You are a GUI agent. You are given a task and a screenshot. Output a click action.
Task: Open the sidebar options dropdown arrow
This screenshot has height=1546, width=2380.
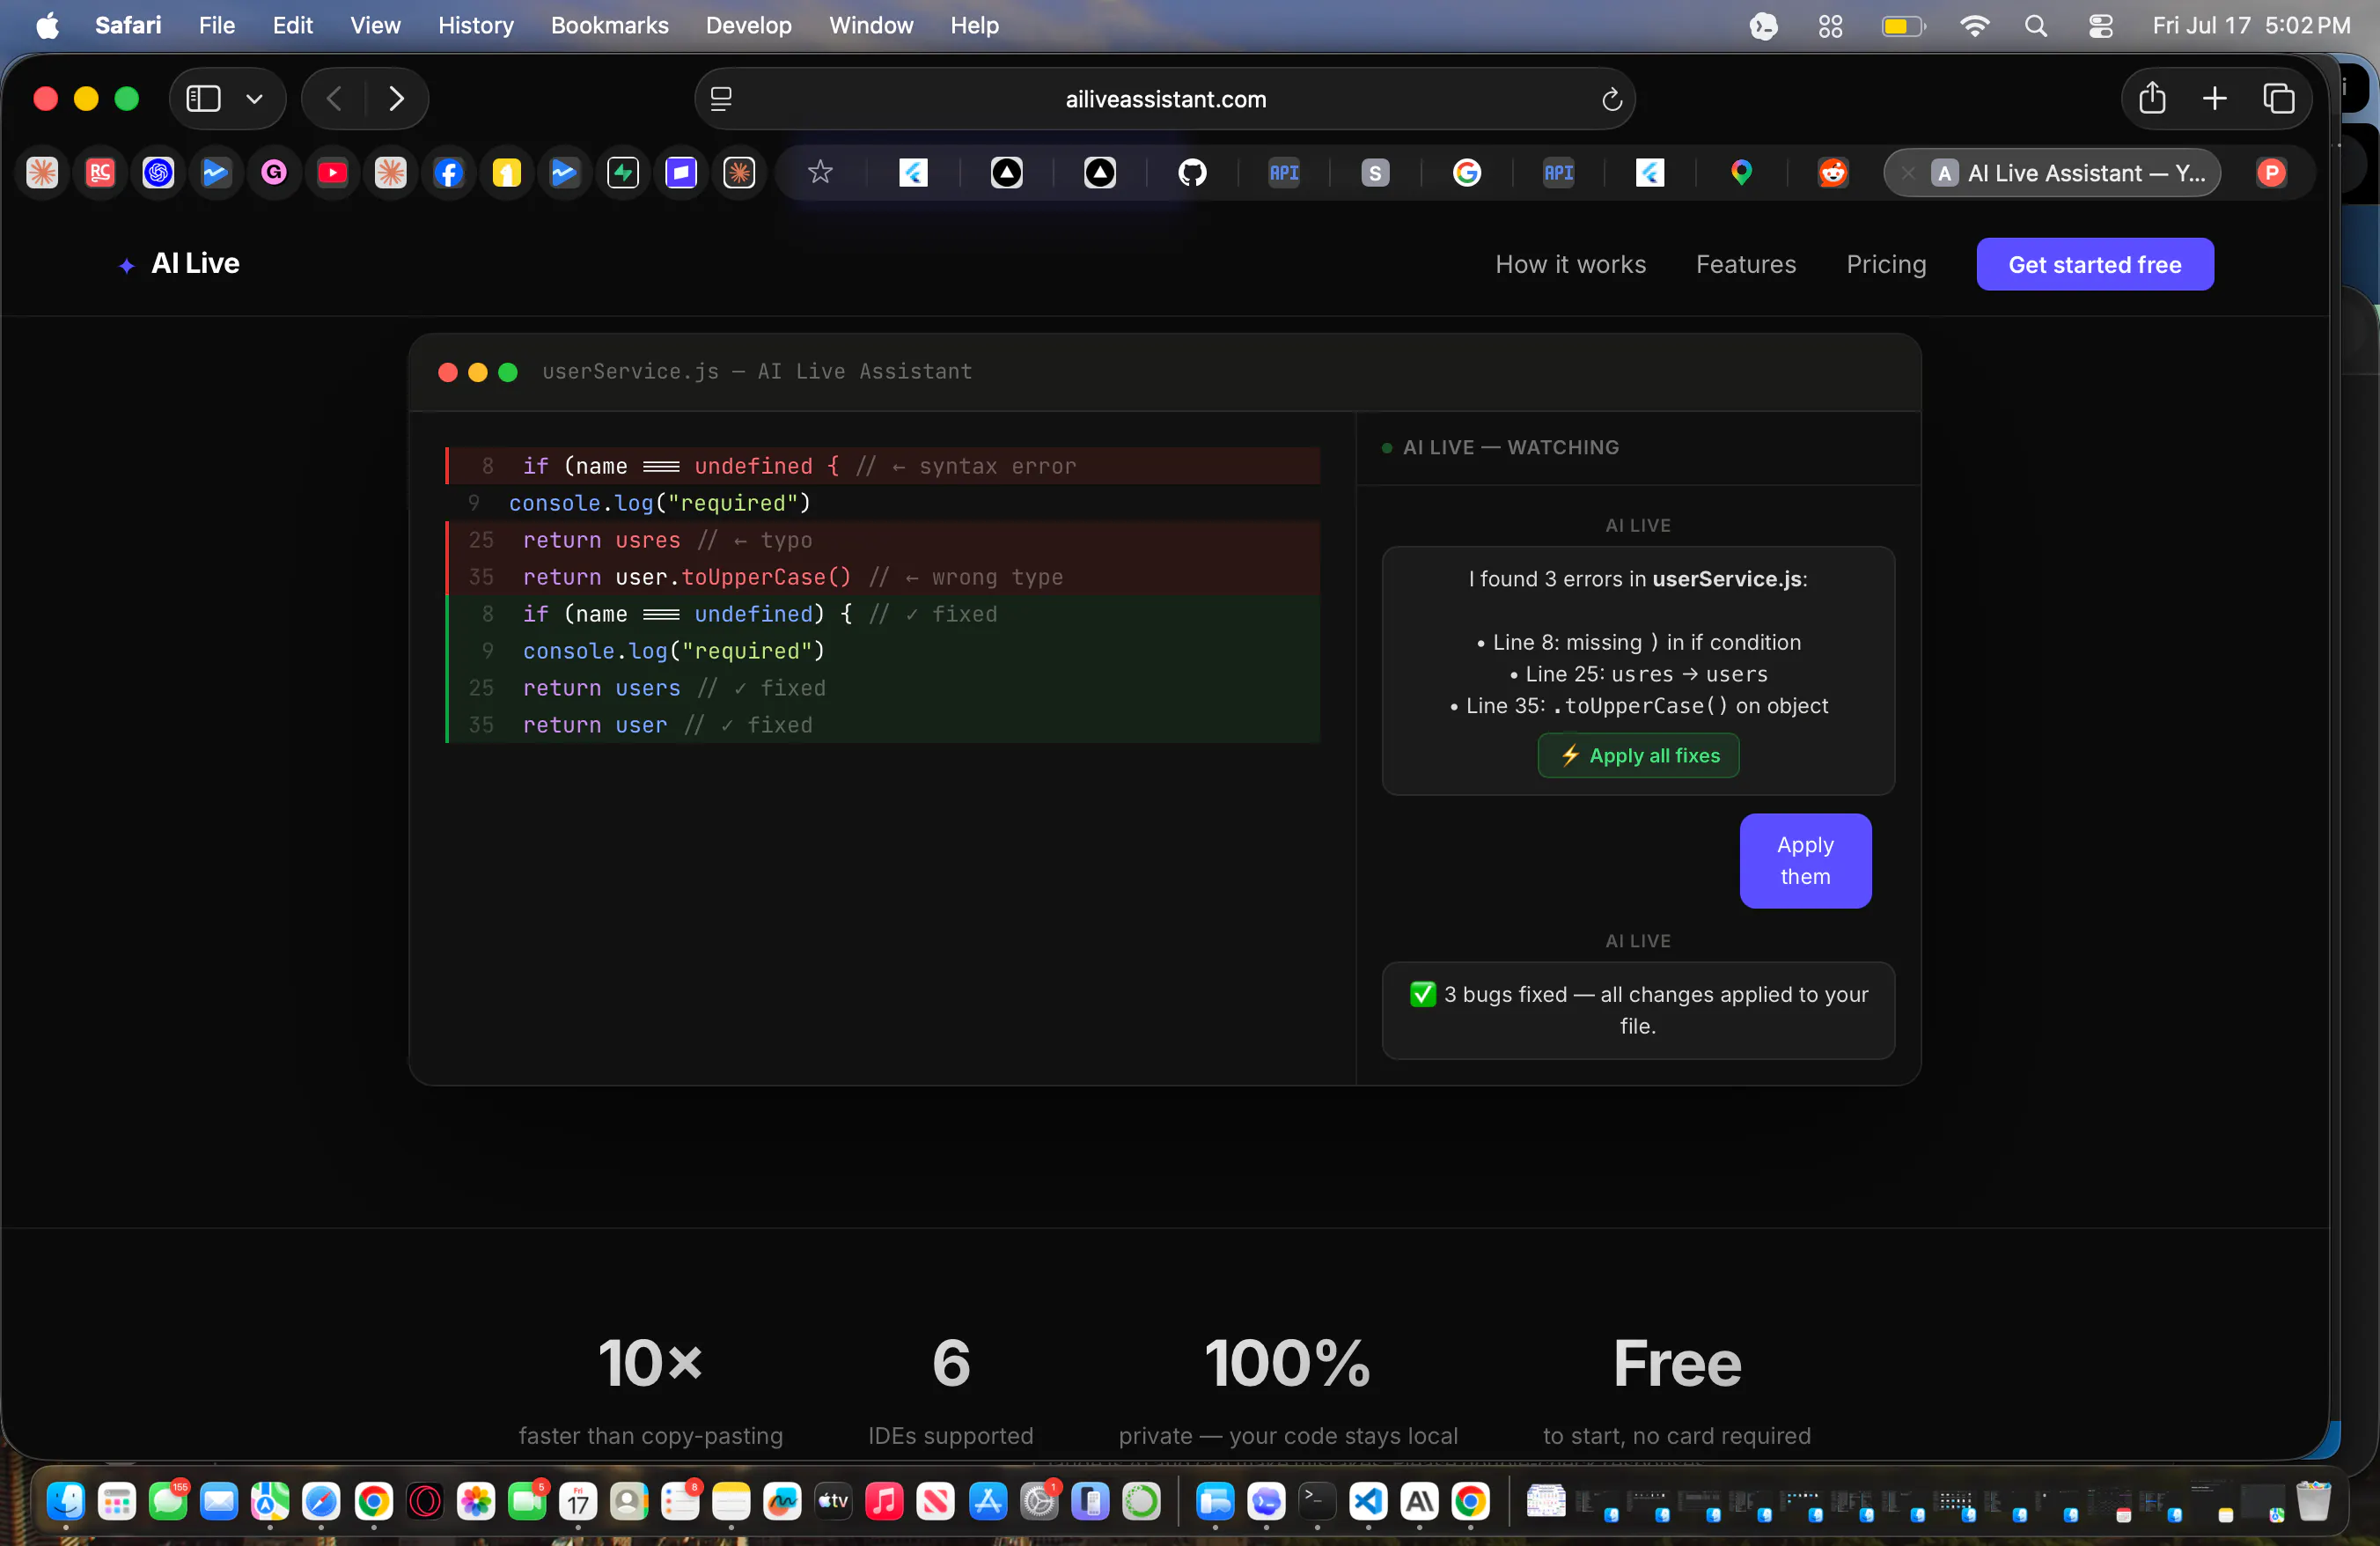(x=254, y=99)
